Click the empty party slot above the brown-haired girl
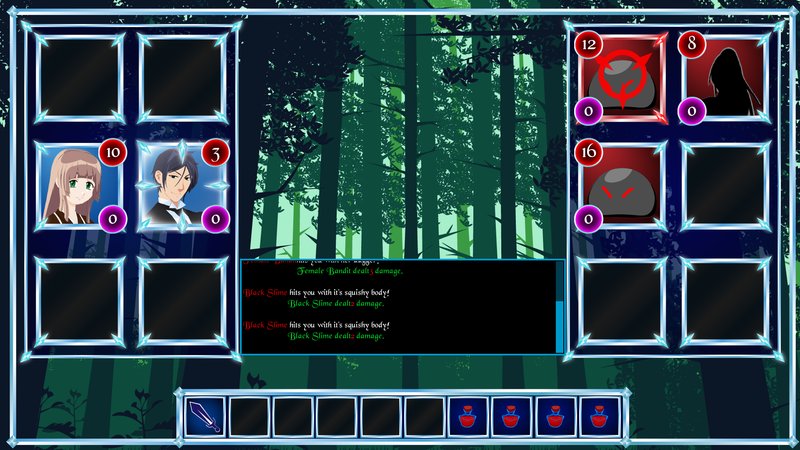800x450 pixels. click(x=79, y=78)
